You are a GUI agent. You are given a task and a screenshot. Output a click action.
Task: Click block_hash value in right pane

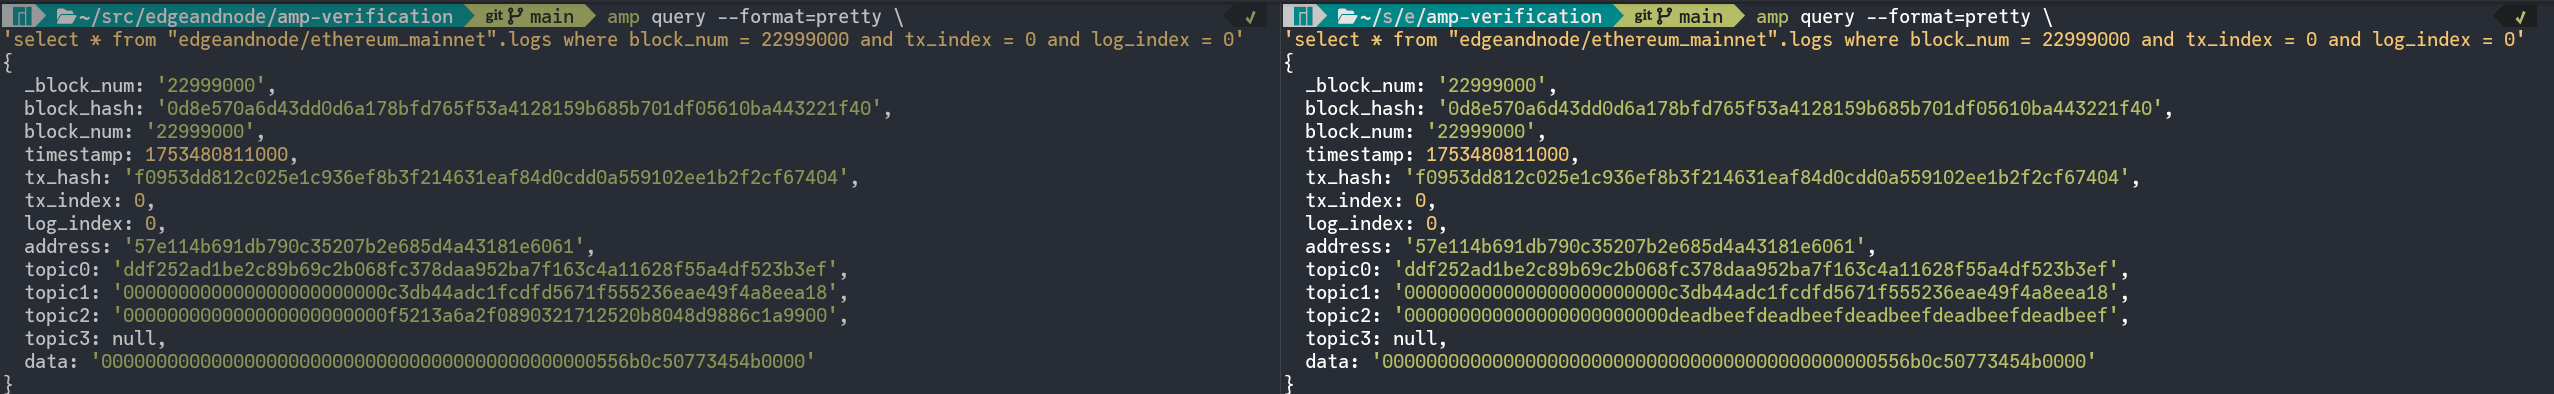click(x=1800, y=109)
